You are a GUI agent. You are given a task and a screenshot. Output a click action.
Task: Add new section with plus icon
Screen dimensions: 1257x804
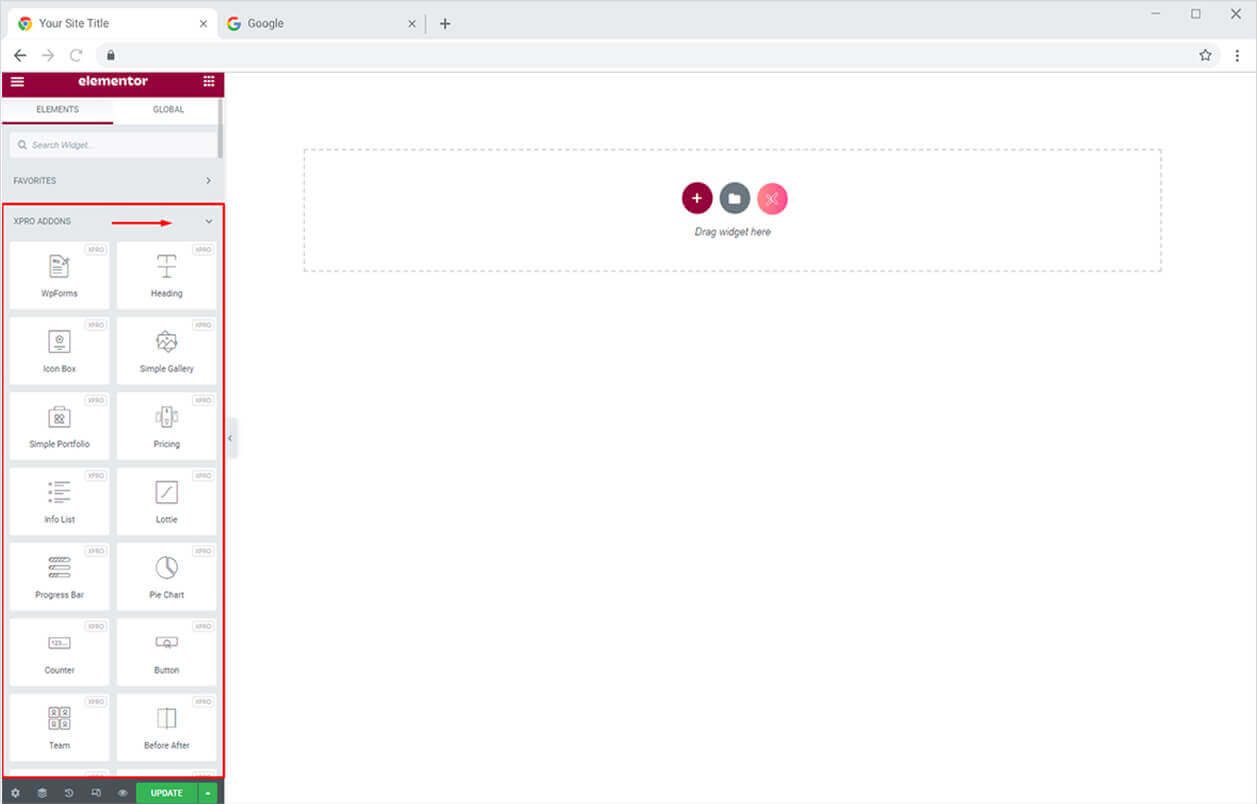click(697, 198)
